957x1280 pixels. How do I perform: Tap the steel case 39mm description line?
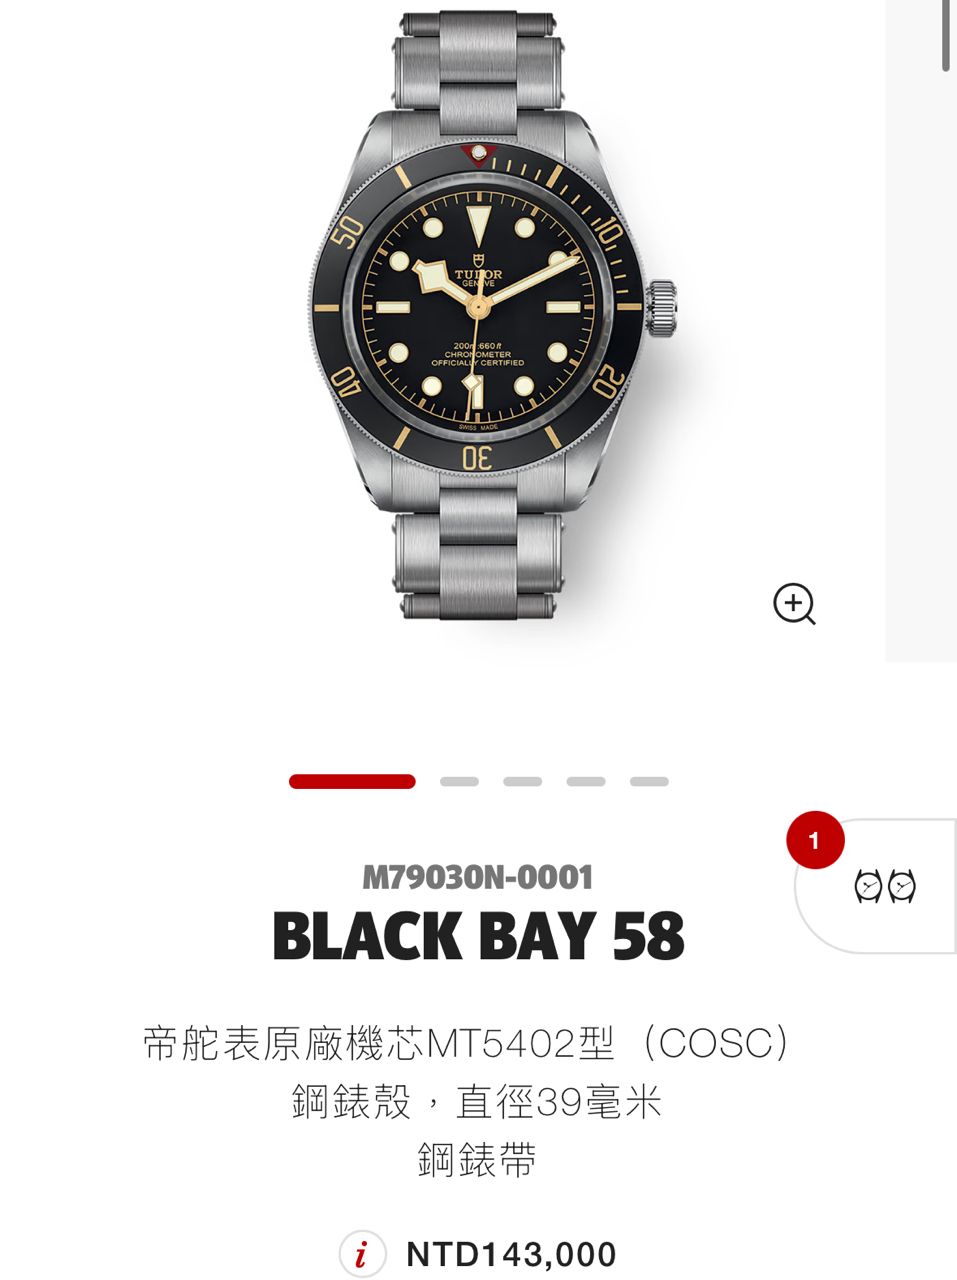pos(478,1102)
